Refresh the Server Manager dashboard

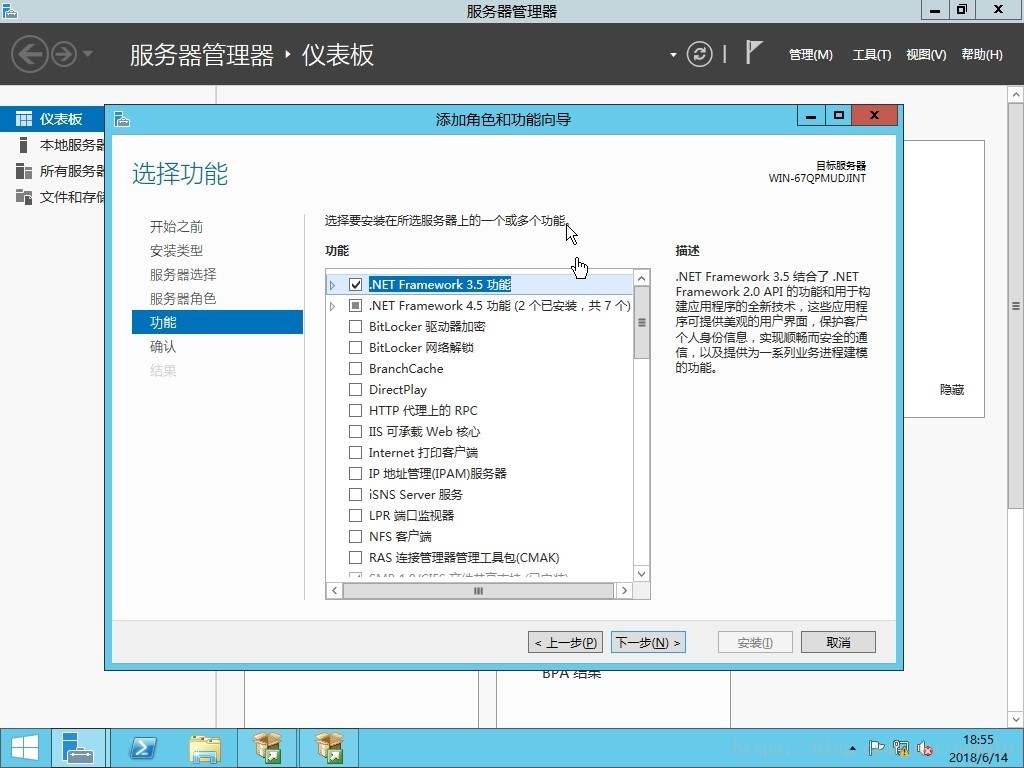pos(699,54)
